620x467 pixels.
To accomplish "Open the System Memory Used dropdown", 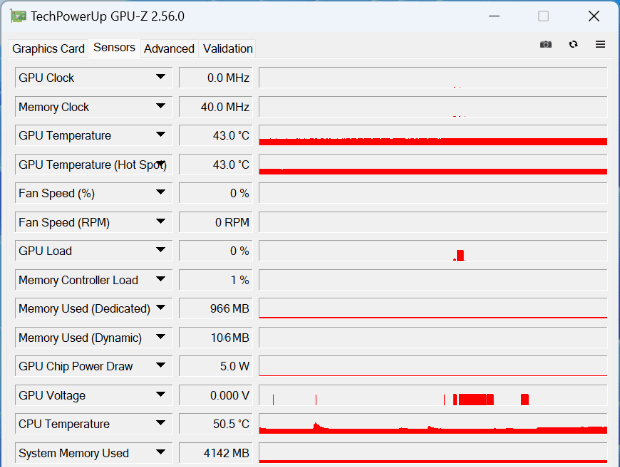I will coord(161,452).
